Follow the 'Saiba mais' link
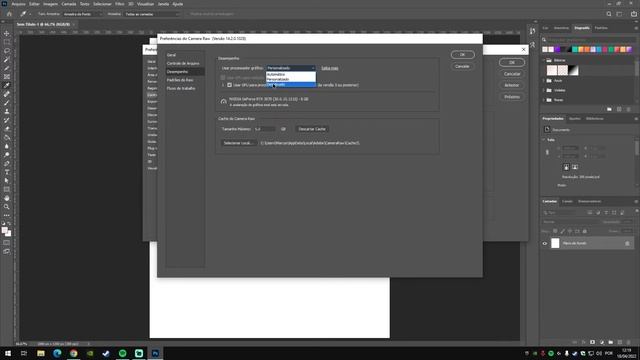The height and width of the screenshot is (360, 640). [x=330, y=68]
